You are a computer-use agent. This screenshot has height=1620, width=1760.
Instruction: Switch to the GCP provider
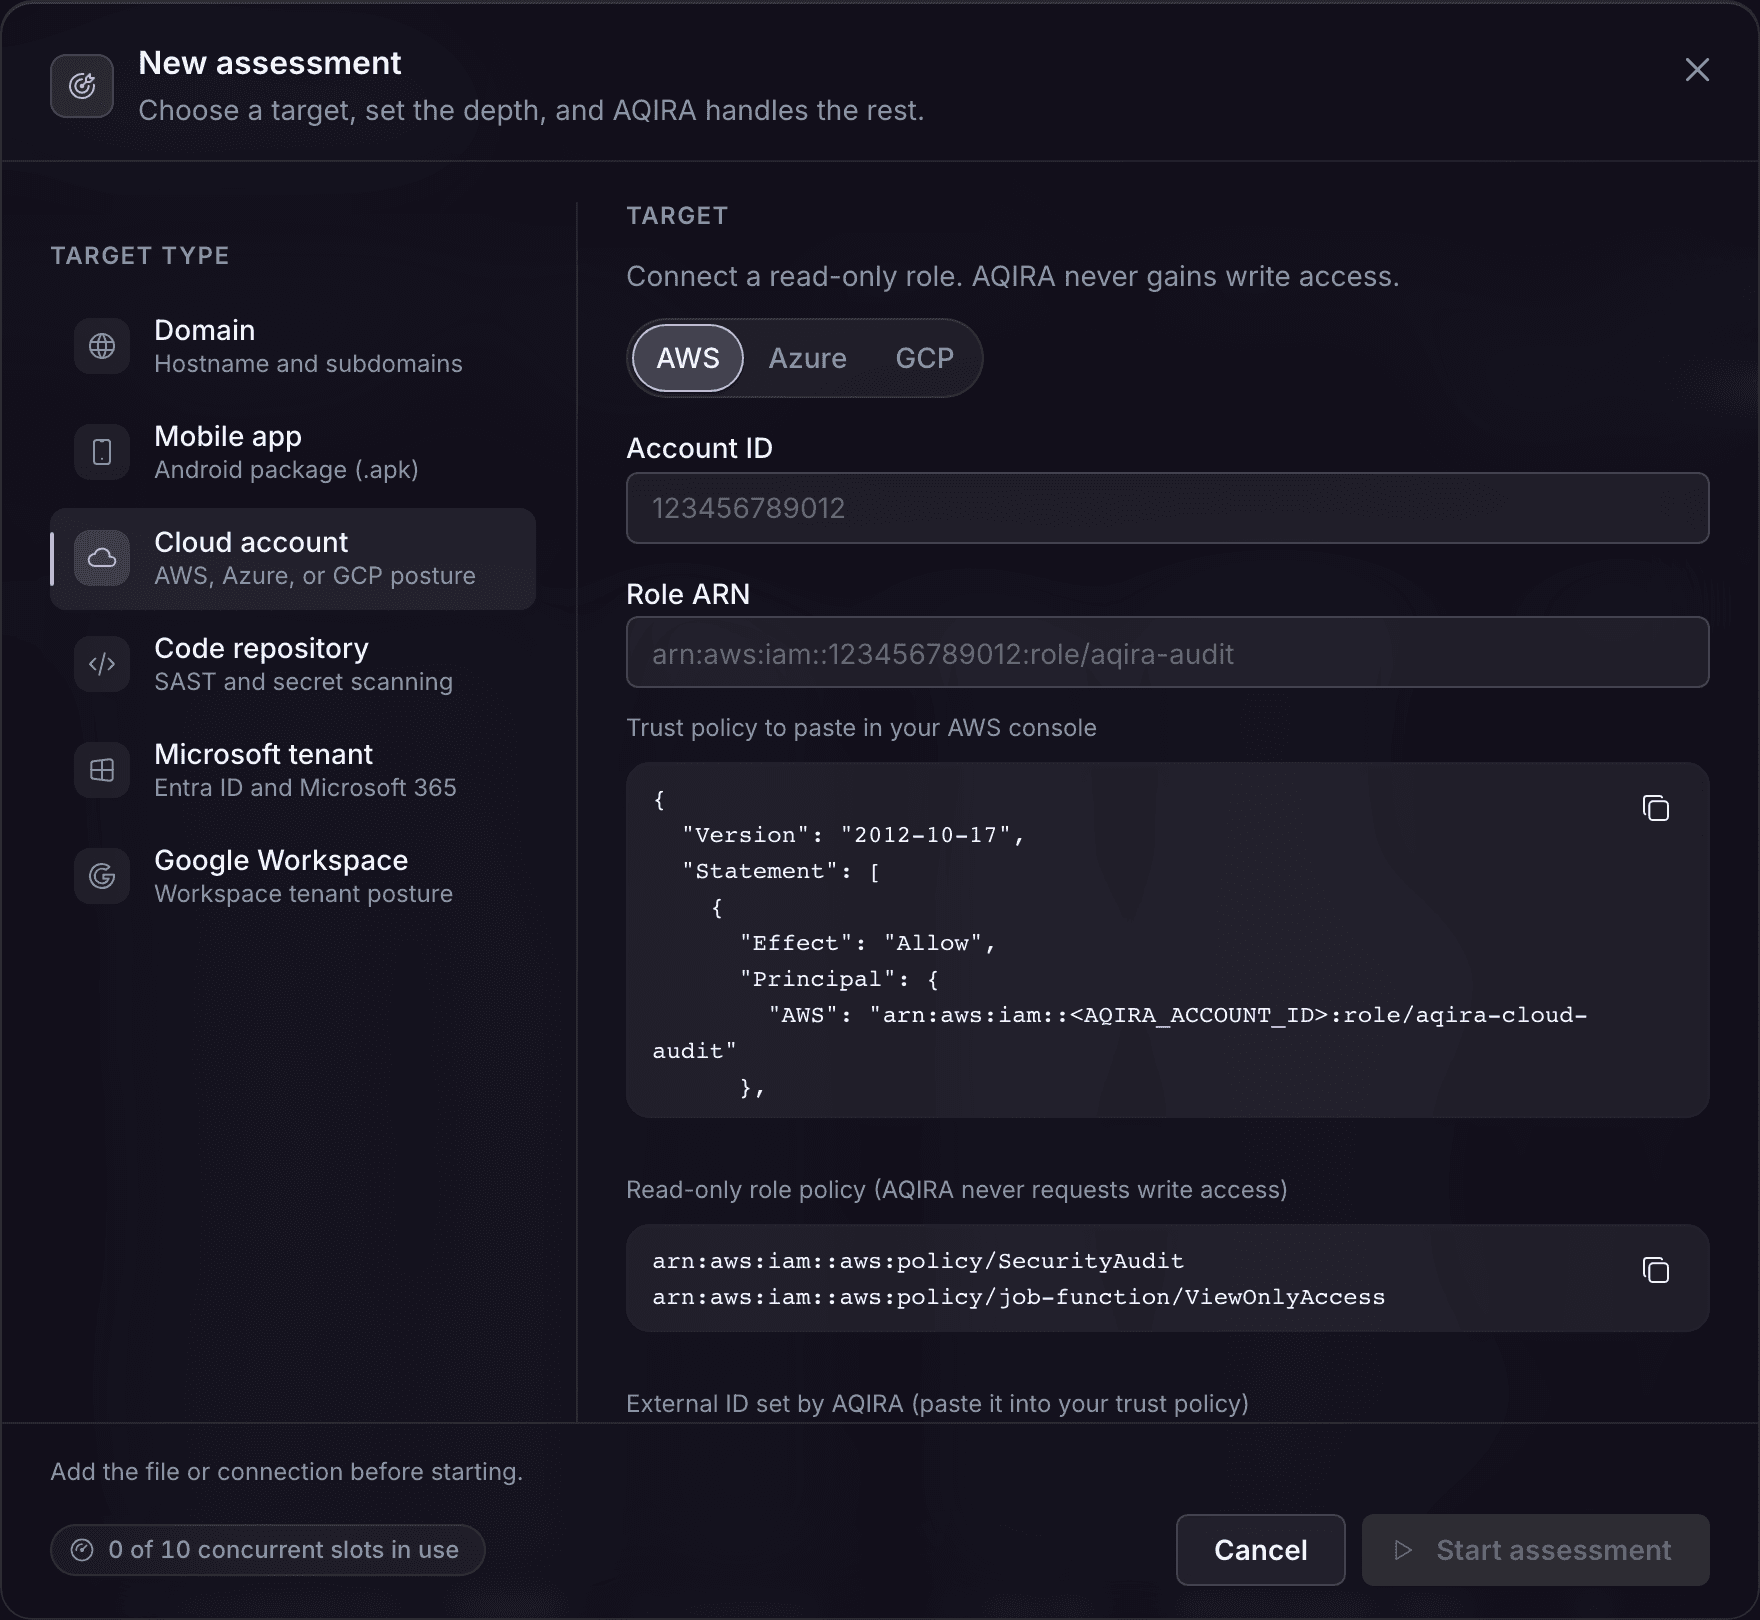pyautogui.click(x=924, y=358)
